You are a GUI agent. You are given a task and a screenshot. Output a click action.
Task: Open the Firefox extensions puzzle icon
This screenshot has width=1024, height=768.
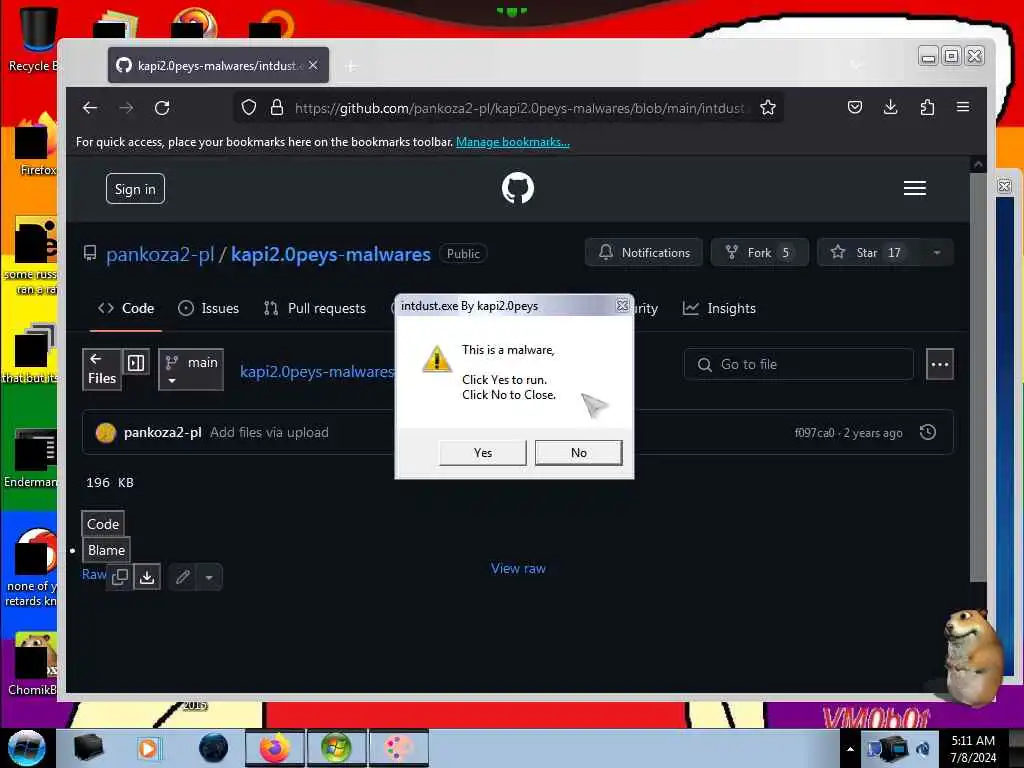(x=927, y=107)
